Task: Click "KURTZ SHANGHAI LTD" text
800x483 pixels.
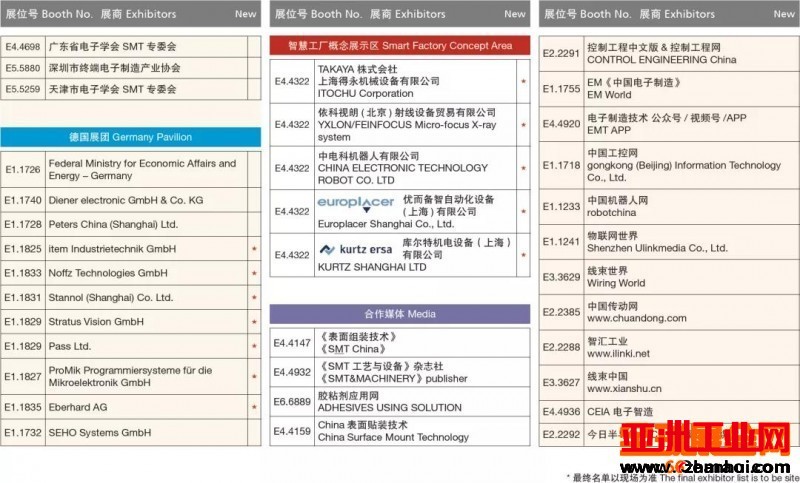Action: [372, 267]
